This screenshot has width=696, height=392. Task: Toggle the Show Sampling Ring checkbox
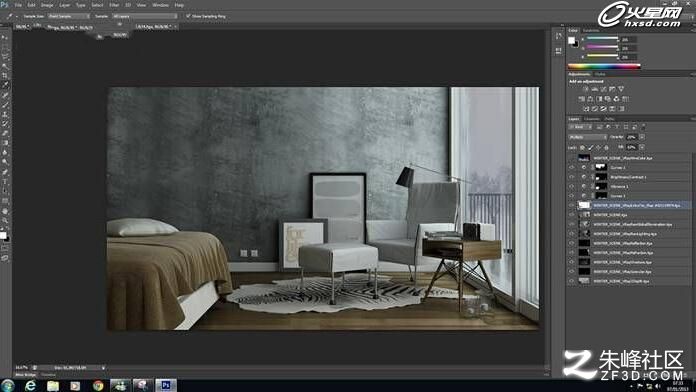click(188, 16)
